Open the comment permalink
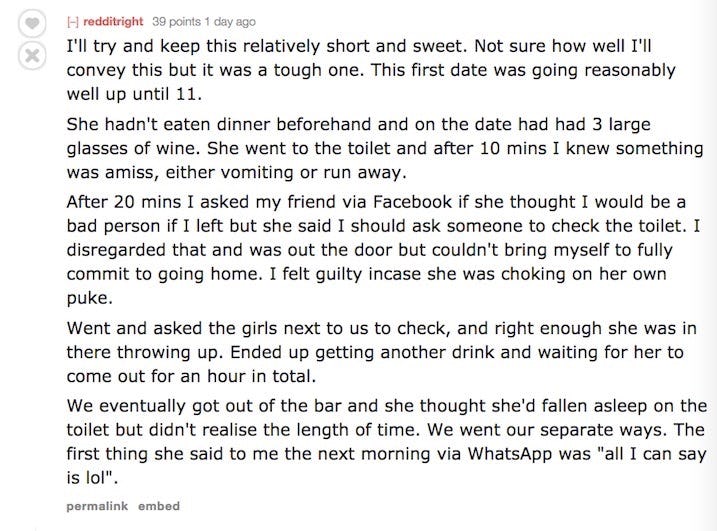Image resolution: width=717 pixels, height=531 pixels. click(x=96, y=507)
